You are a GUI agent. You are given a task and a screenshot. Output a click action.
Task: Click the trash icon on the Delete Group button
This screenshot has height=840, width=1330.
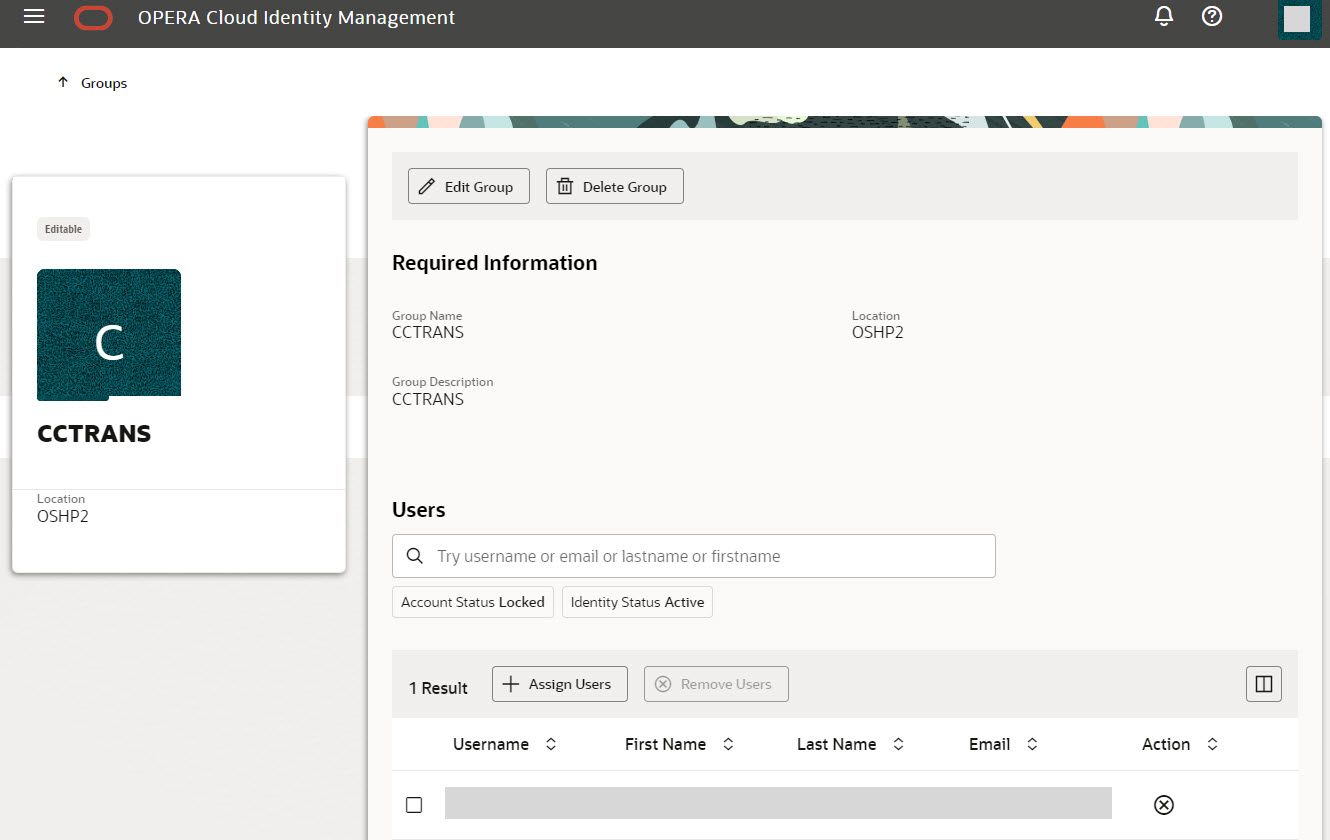[566, 186]
